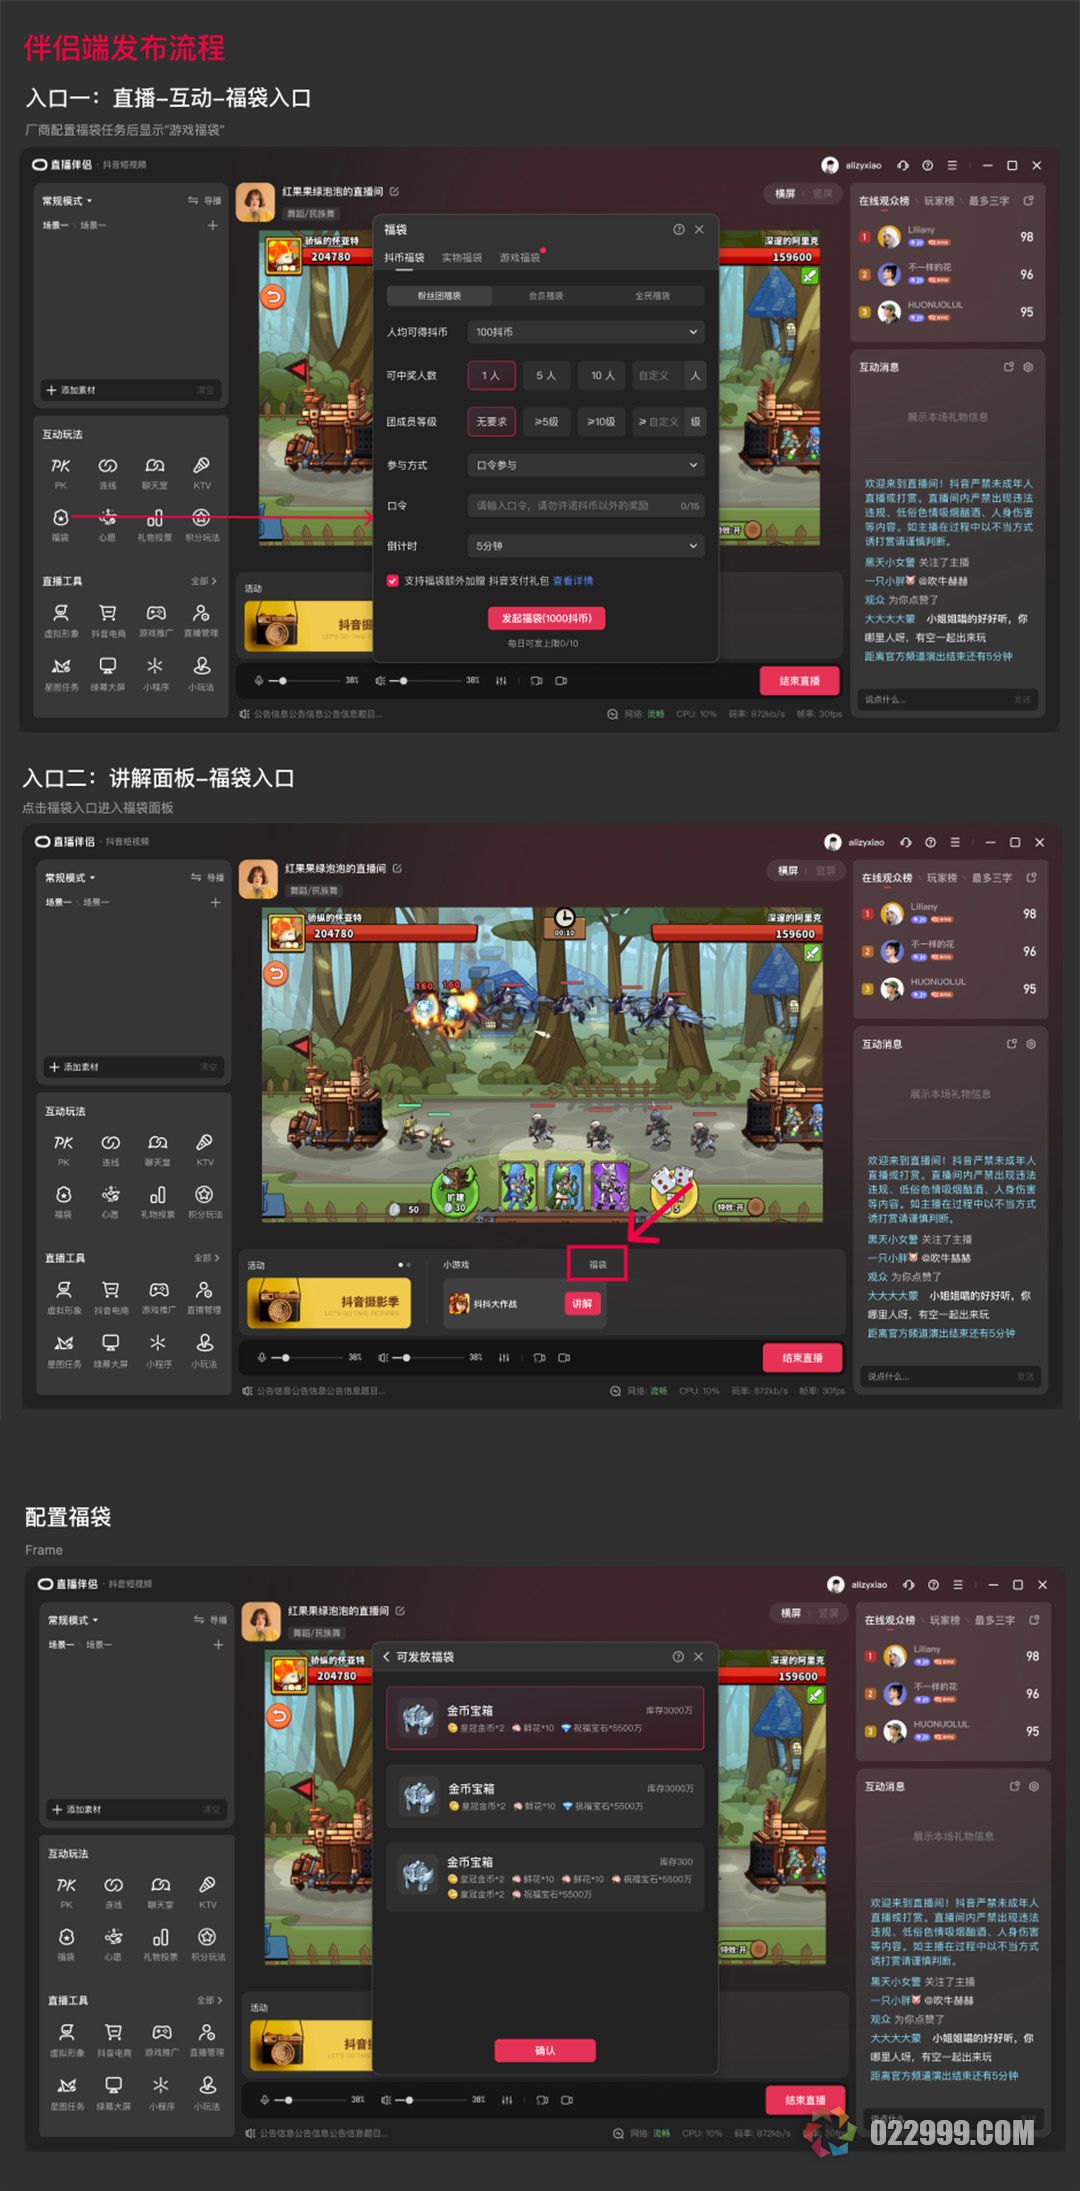Expand 常规模式 dropdown in 配置福袋 window

coord(73,1620)
